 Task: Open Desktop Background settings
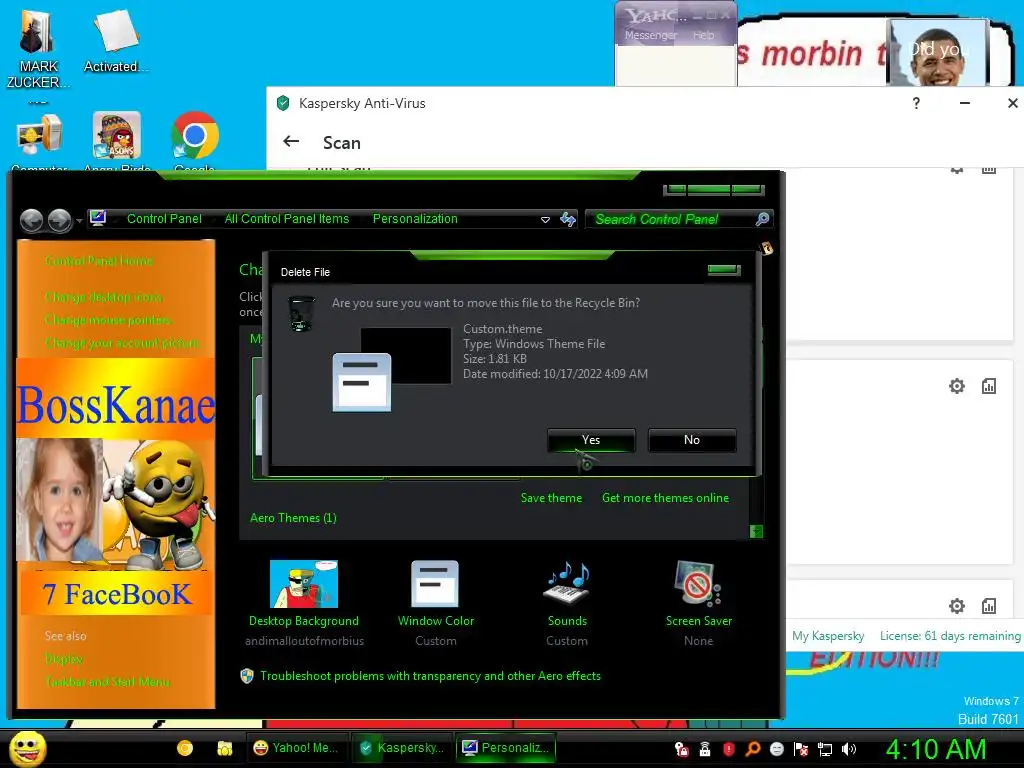pos(304,602)
